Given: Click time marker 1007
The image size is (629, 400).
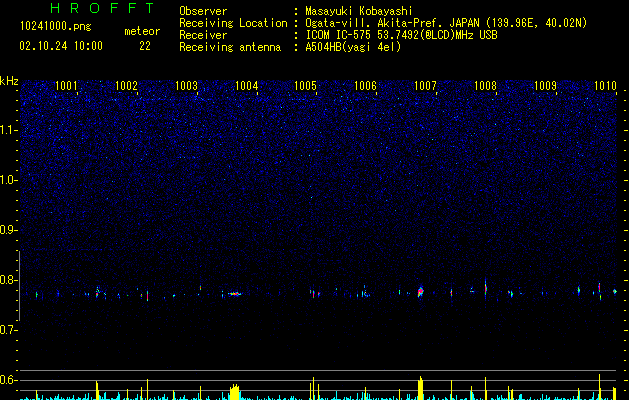Looking at the screenshot, I should [425, 86].
